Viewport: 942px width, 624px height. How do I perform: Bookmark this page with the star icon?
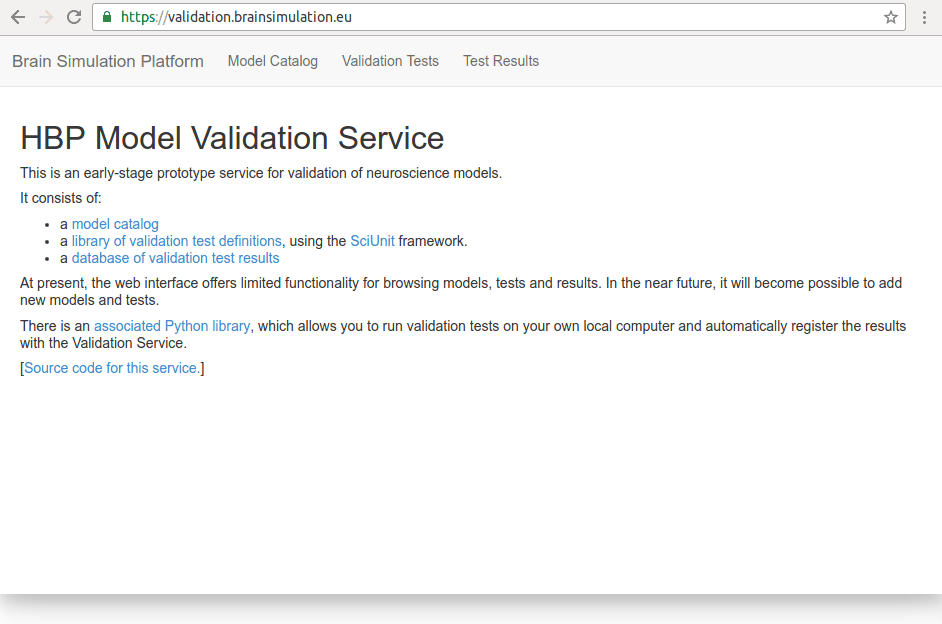coord(890,17)
